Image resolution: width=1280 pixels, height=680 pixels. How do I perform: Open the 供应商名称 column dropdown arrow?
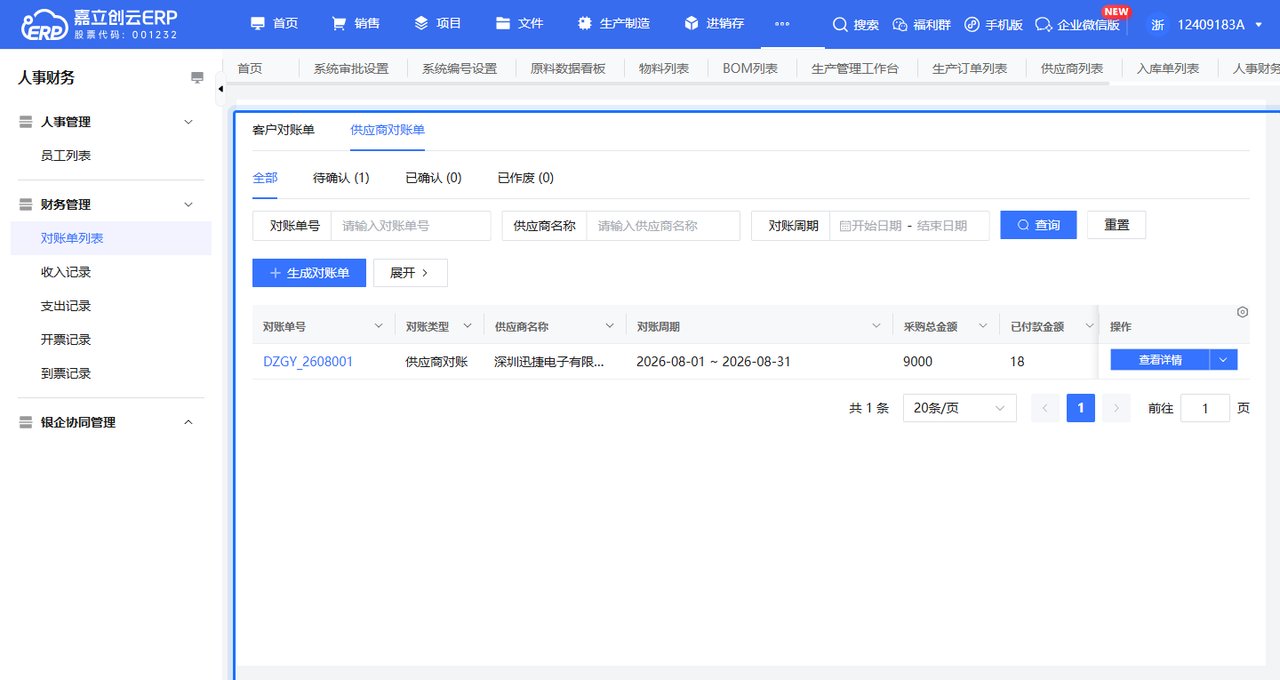[x=609, y=326]
